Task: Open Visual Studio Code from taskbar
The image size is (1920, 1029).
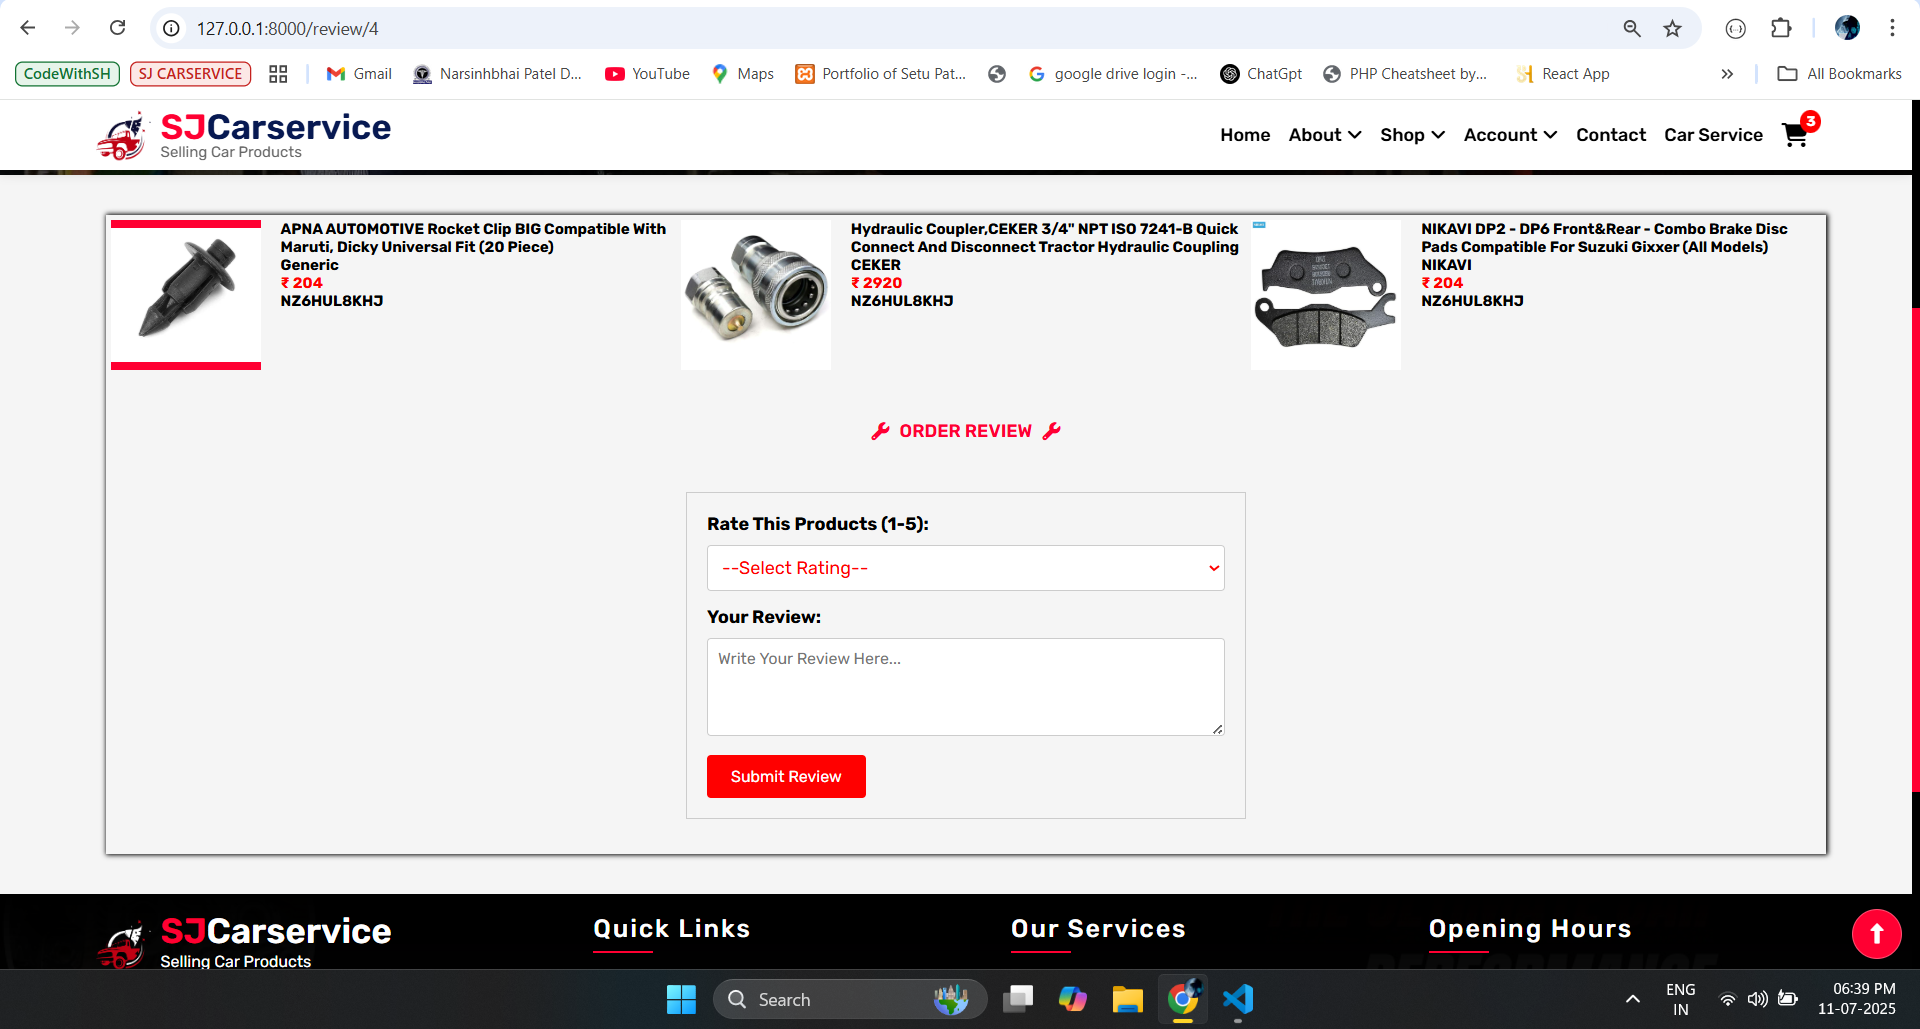Action: (1237, 999)
